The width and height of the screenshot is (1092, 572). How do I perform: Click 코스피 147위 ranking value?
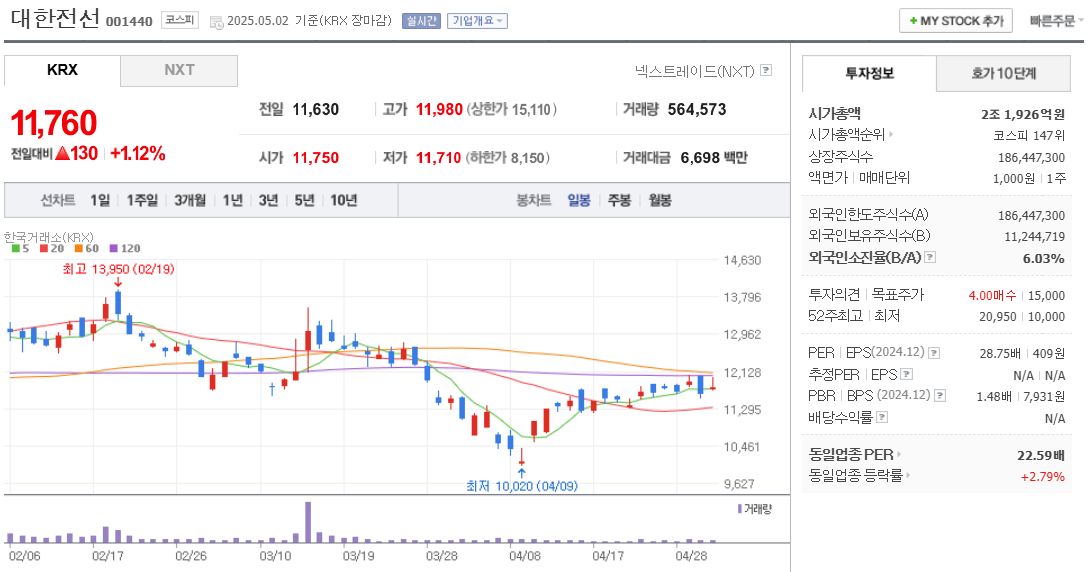coord(1029,135)
